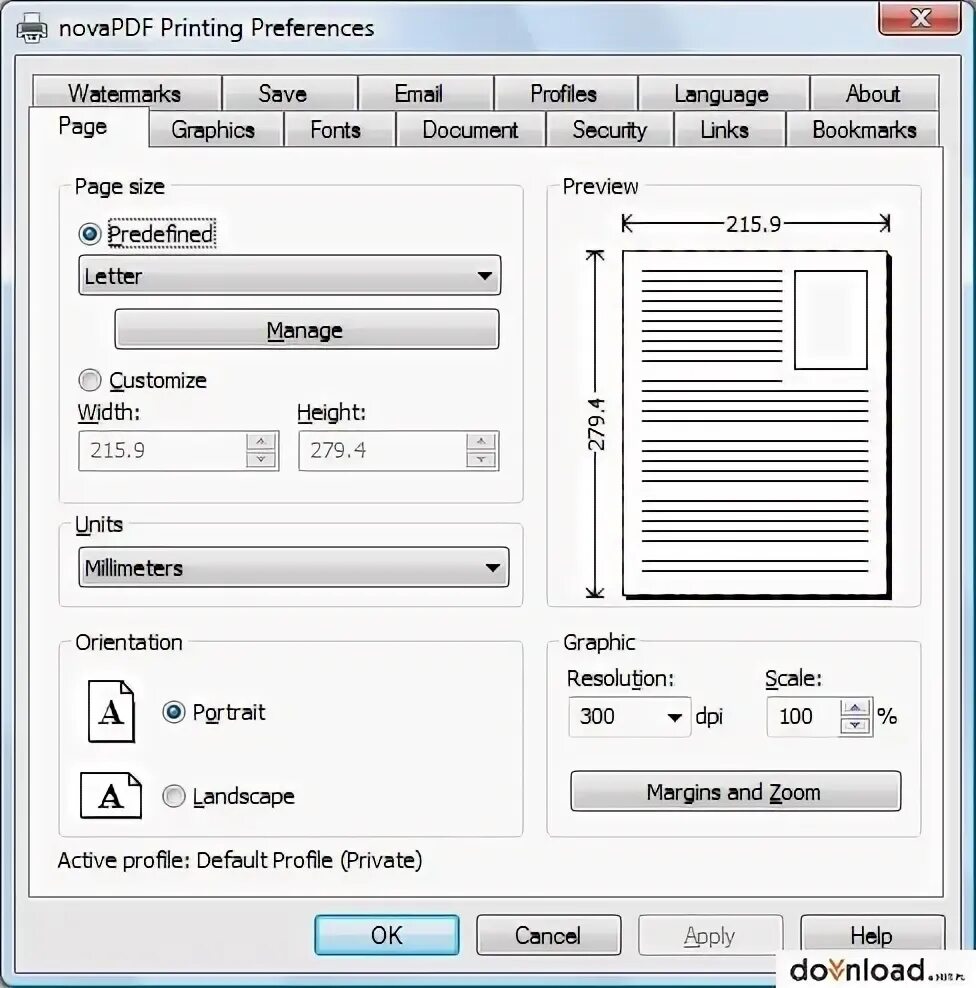Click the Active profile: Default Profile text
The height and width of the screenshot is (988, 976).
pyautogui.click(x=240, y=860)
